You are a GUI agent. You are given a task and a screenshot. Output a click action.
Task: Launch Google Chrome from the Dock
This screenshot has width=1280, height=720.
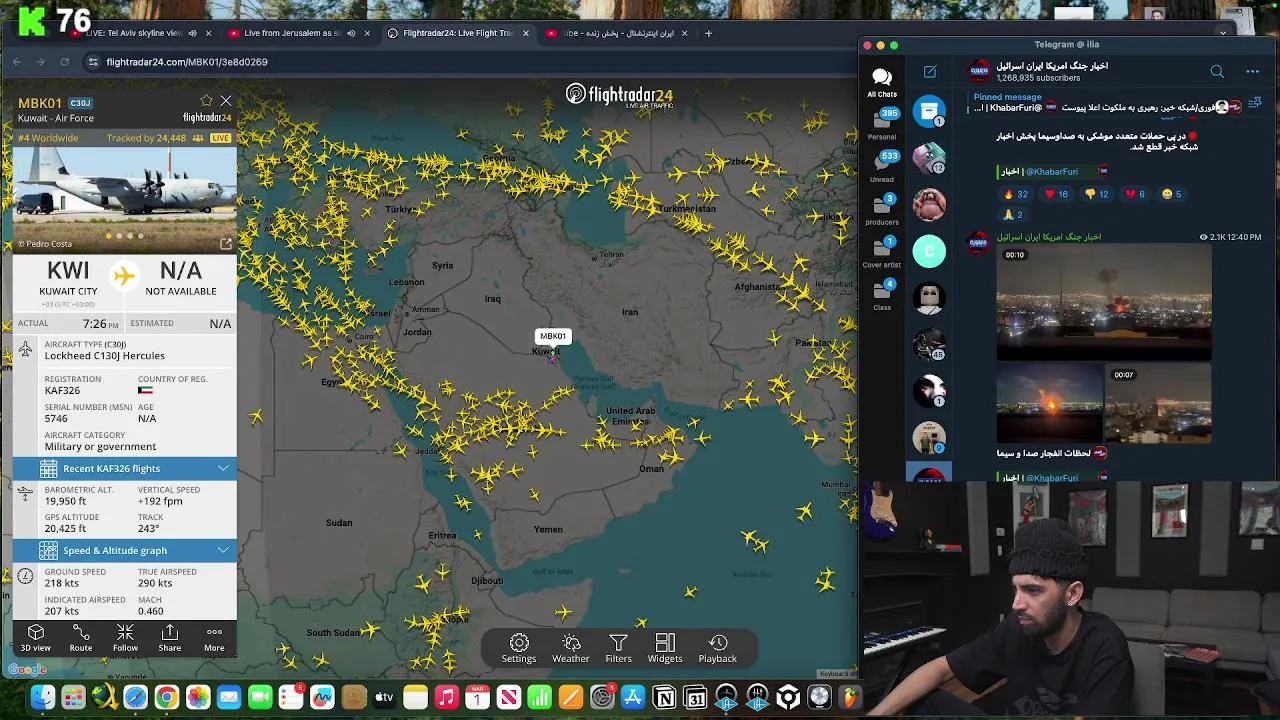click(x=167, y=698)
